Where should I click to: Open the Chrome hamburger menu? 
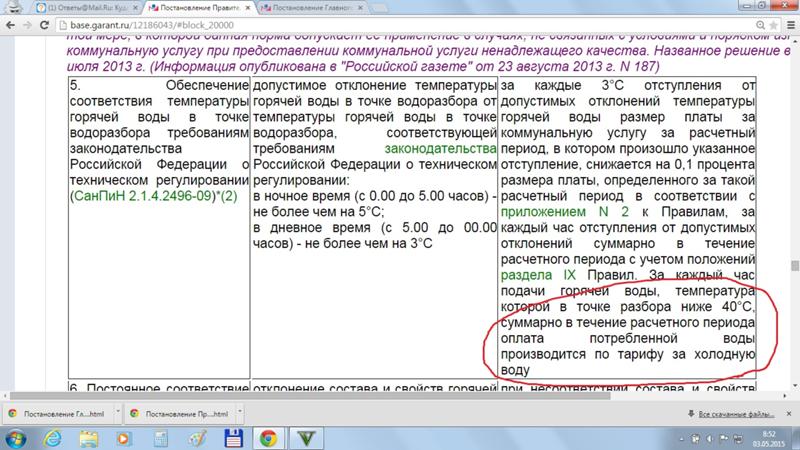coord(791,25)
